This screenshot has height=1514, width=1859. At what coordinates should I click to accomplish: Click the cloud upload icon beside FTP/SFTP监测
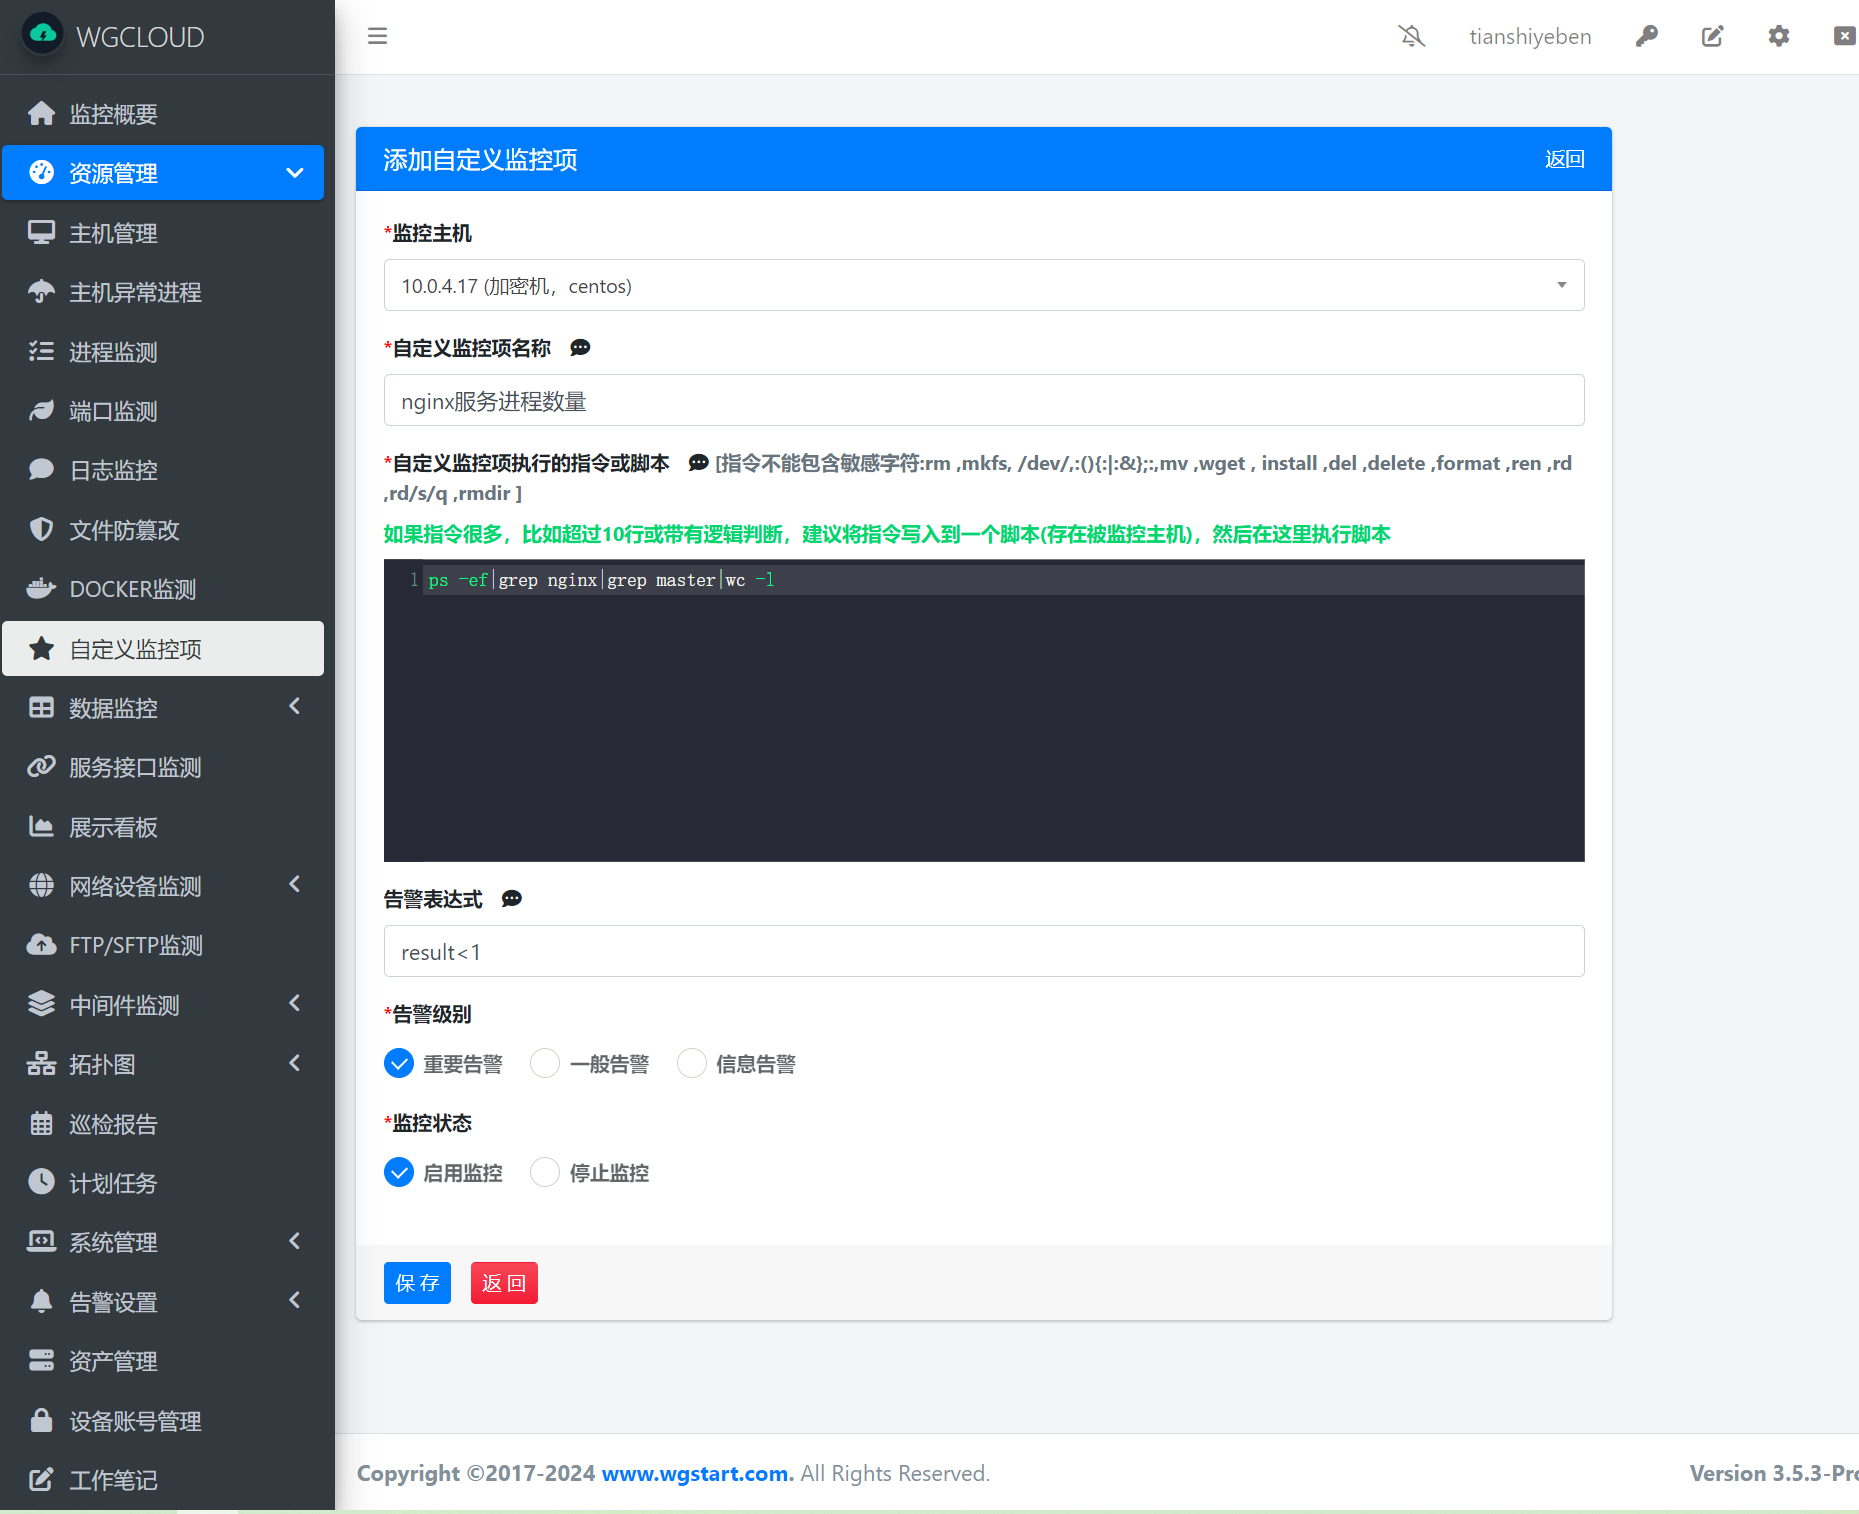click(41, 945)
